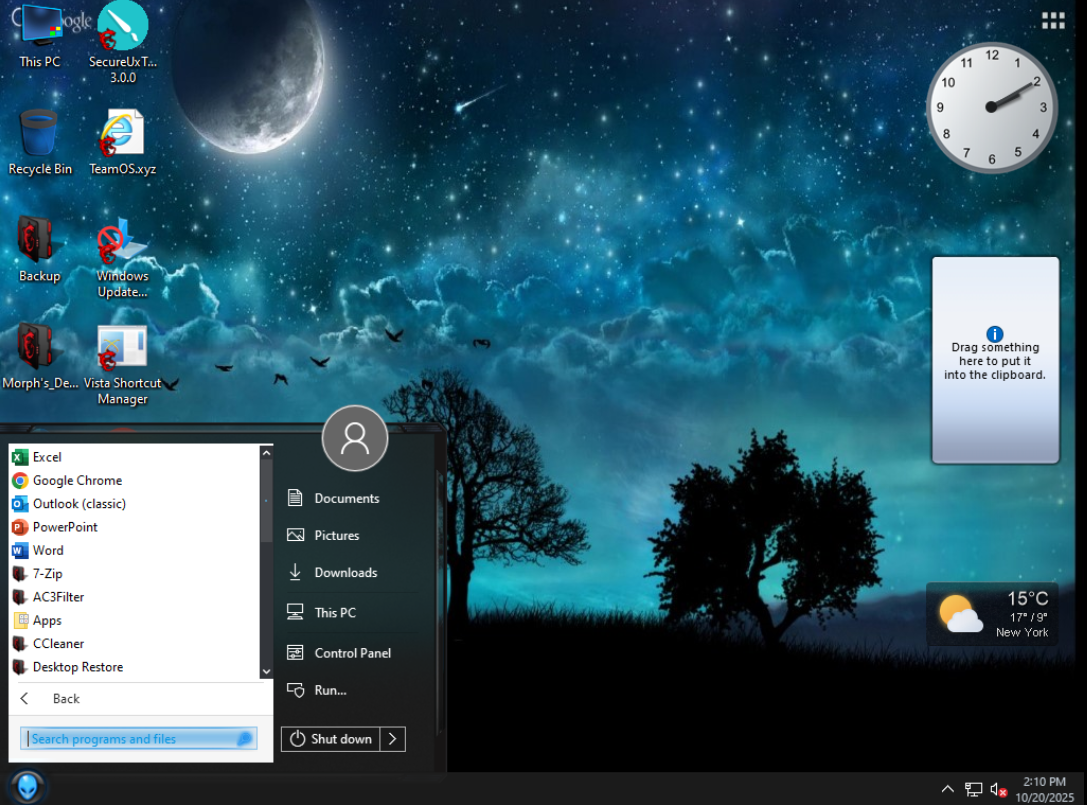
Task: Click the AC3Filter folder icon
Action: (20, 597)
